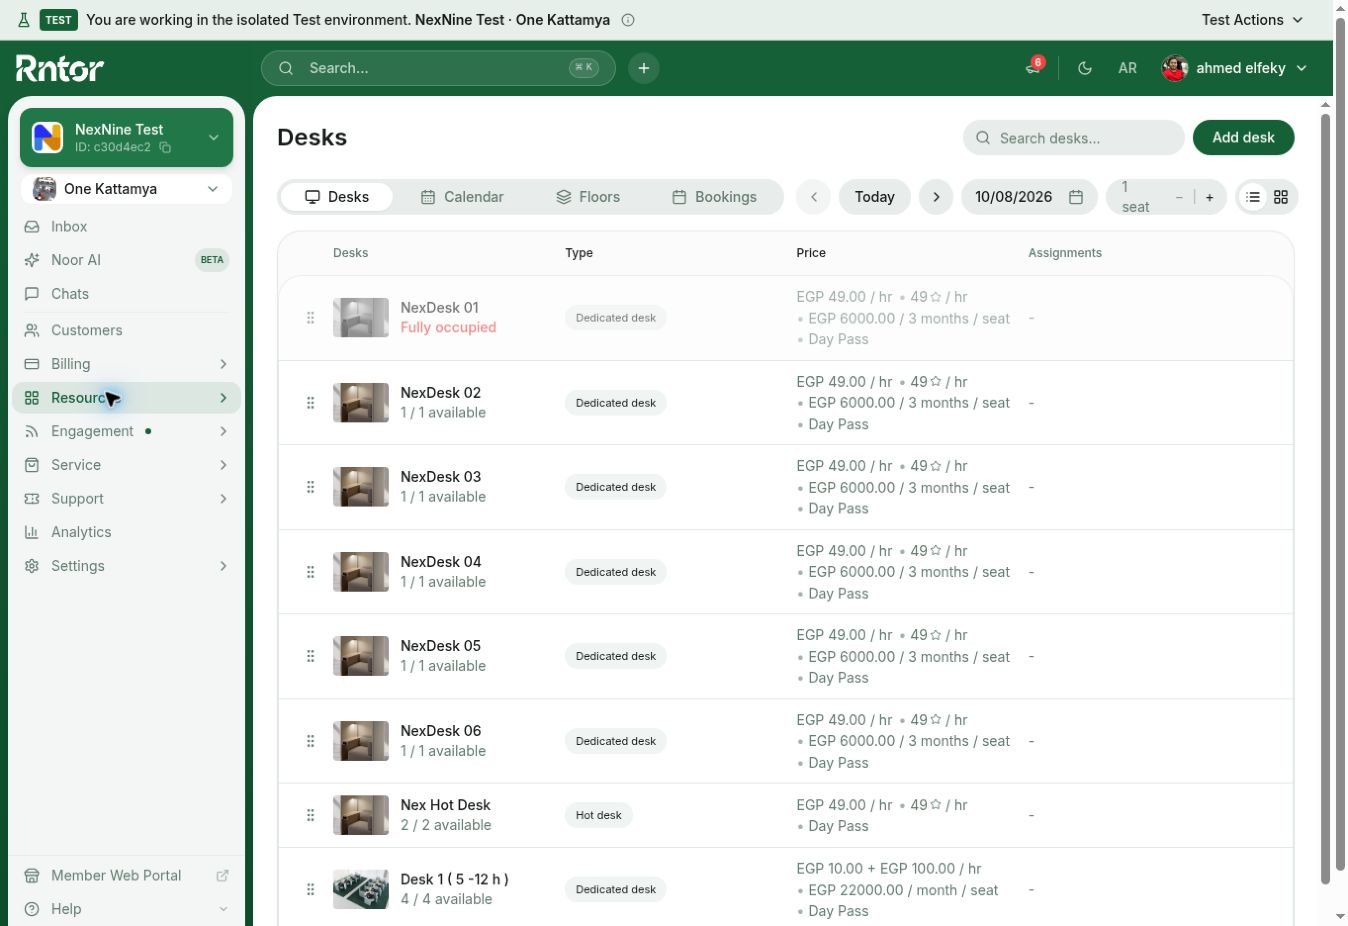1348x926 pixels.
Task: Click the NexDesk 04 drag handle
Action: point(310,572)
